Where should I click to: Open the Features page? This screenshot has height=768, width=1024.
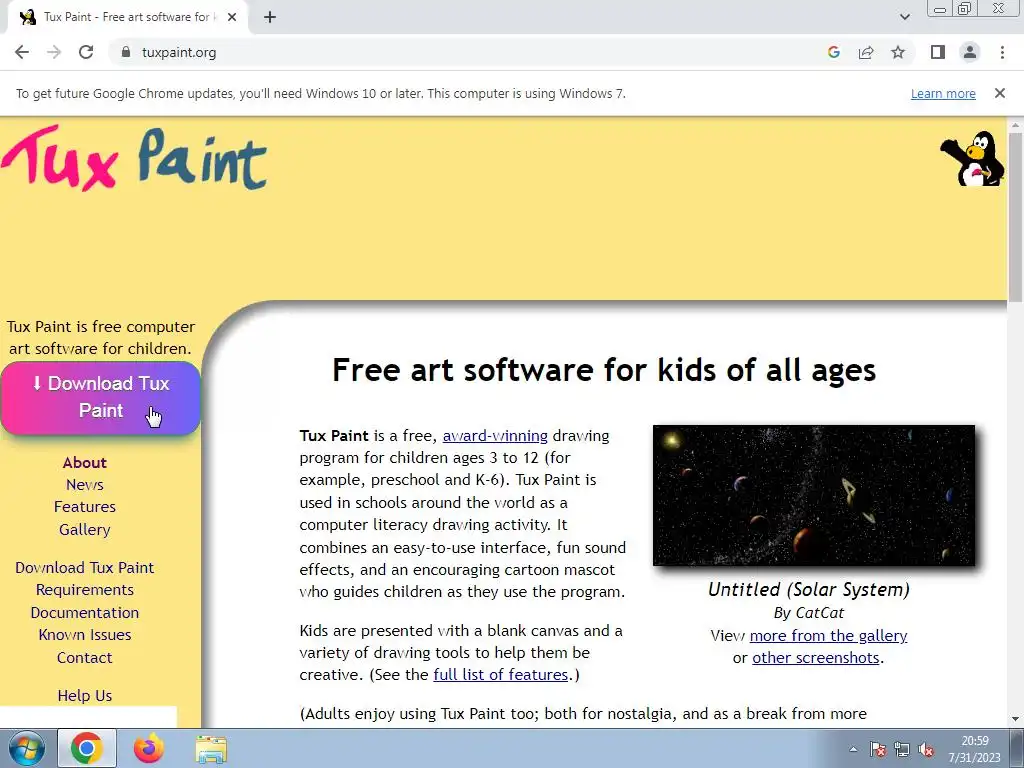click(x=85, y=507)
